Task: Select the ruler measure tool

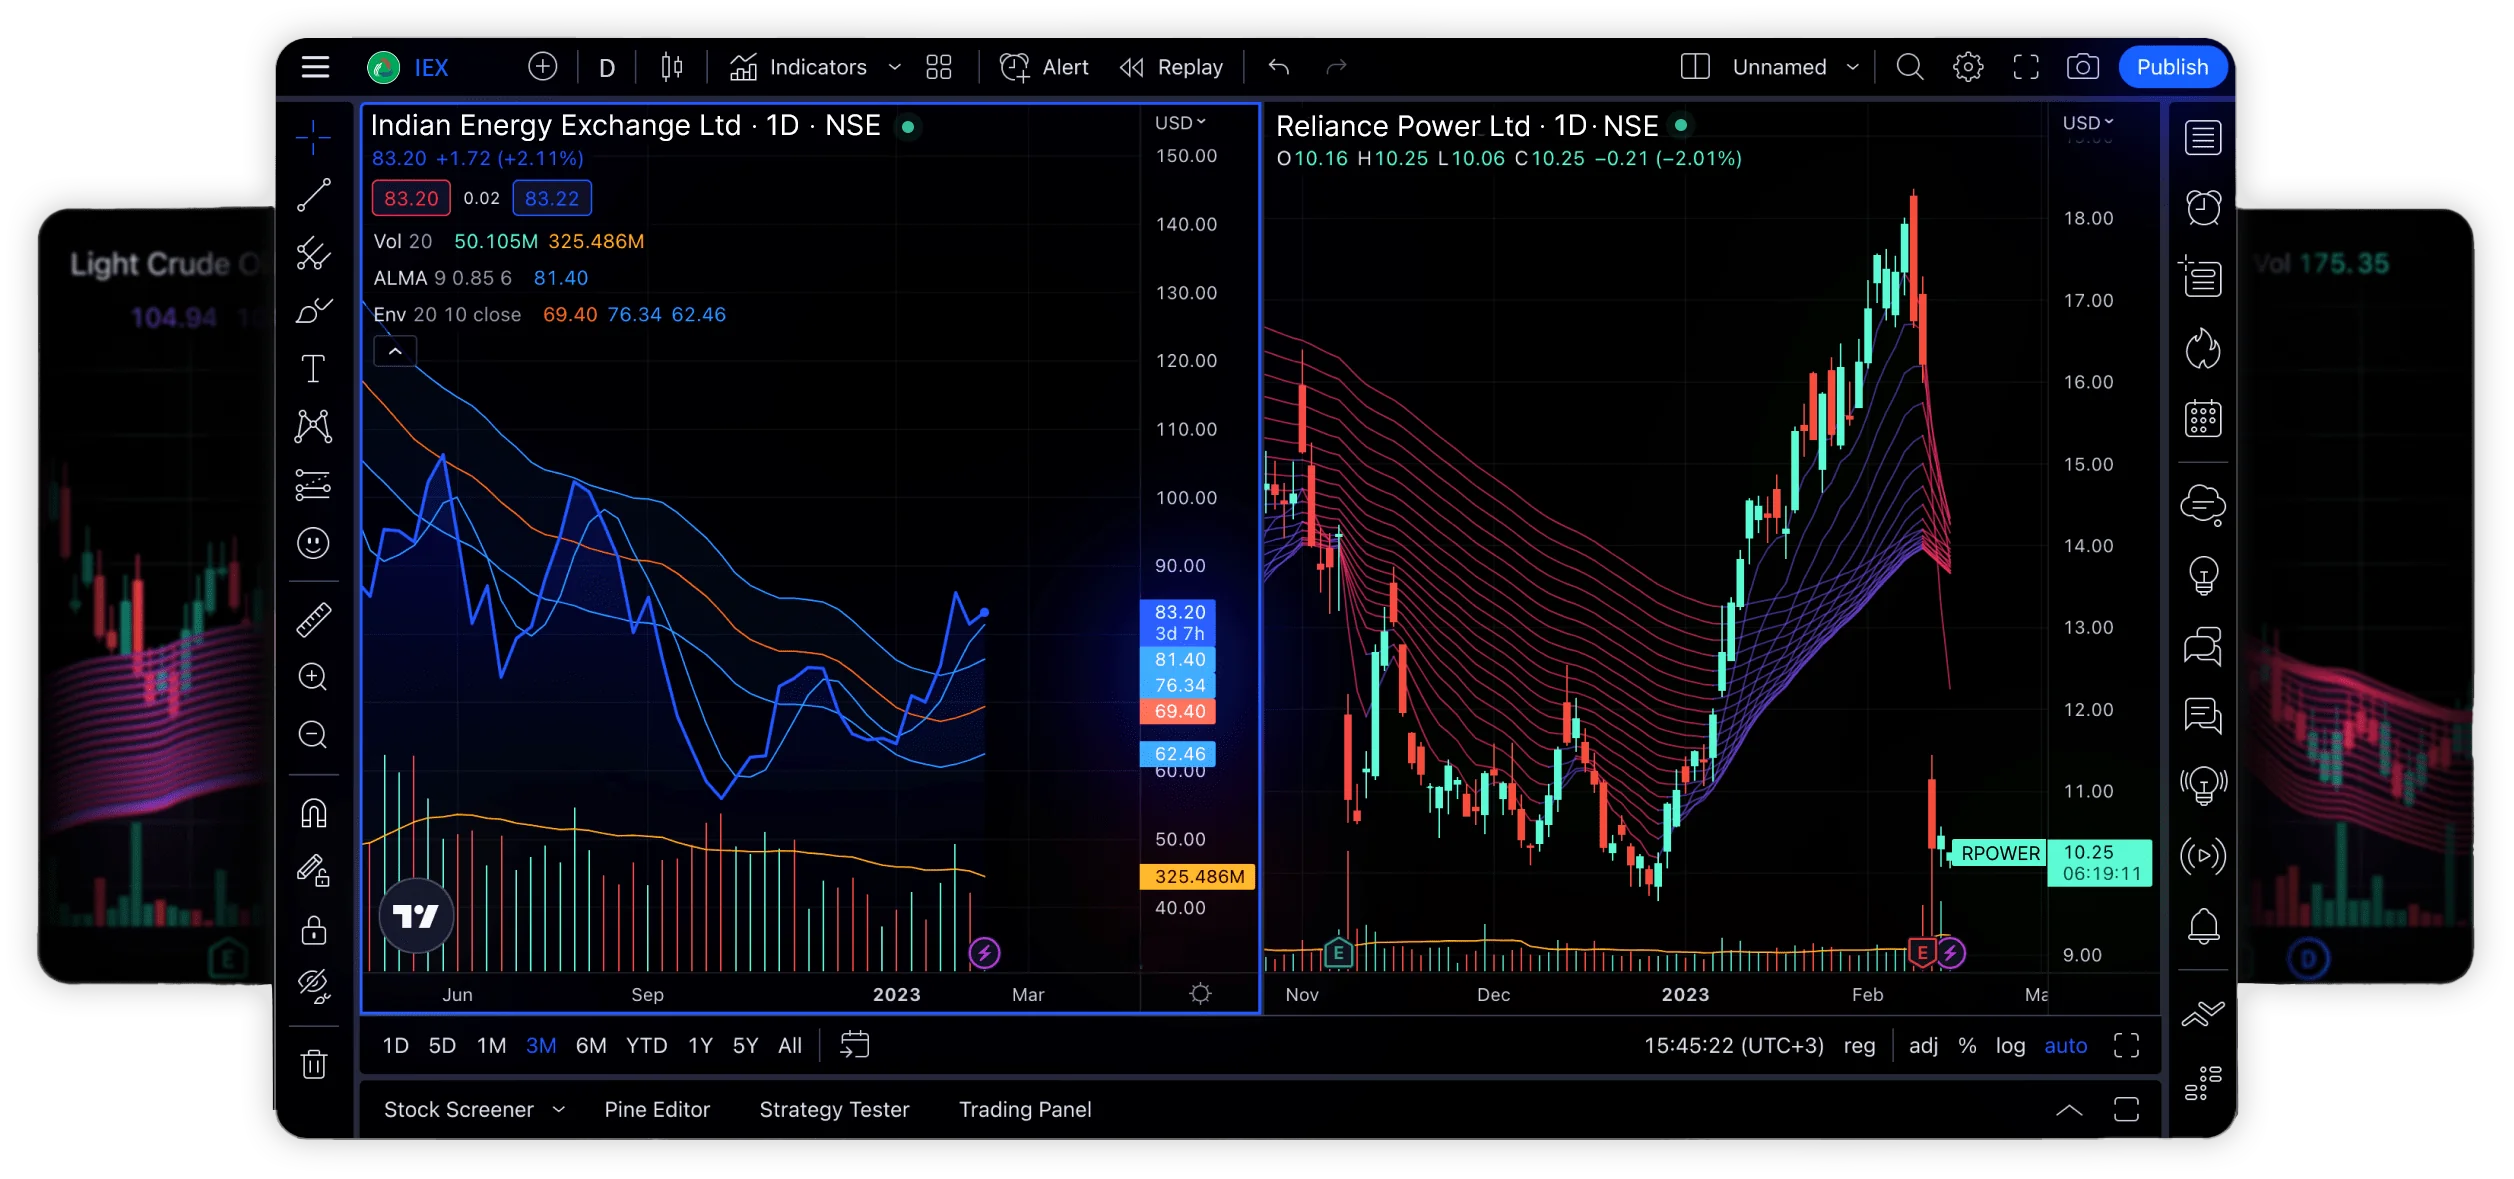Action: (x=313, y=620)
